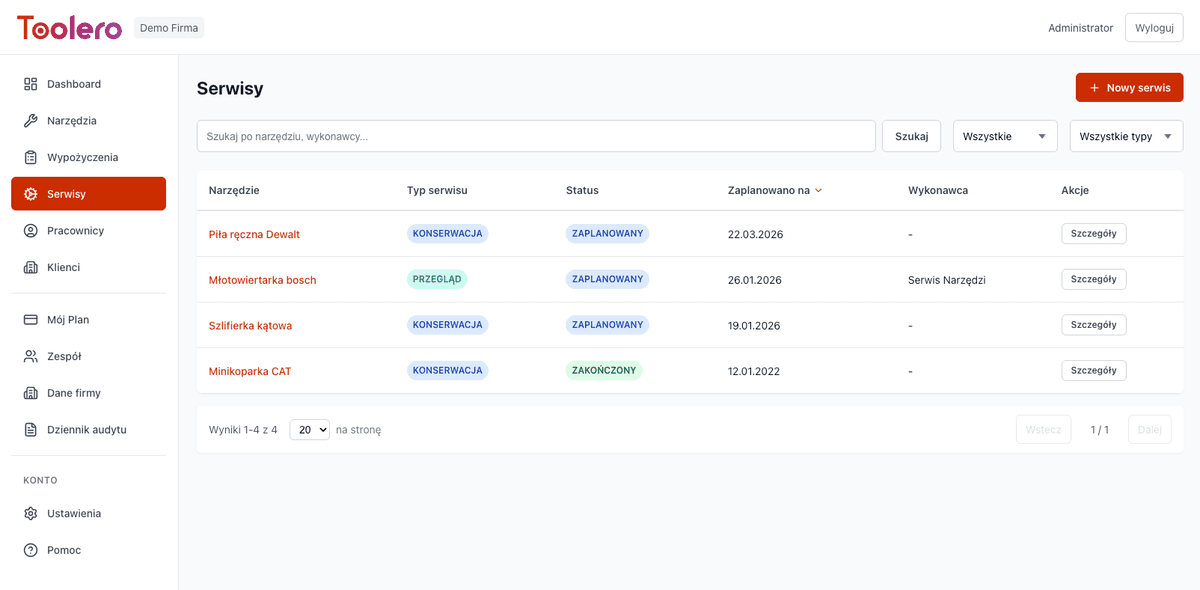Click the Zespół people icon
The width and height of the screenshot is (1200, 590).
[x=29, y=356]
